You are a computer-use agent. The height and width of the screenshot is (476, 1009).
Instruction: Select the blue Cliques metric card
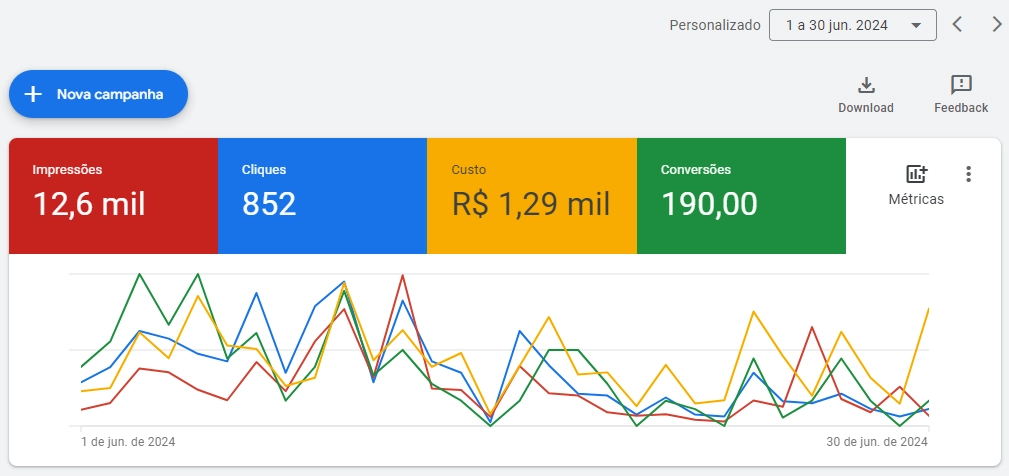(x=322, y=196)
